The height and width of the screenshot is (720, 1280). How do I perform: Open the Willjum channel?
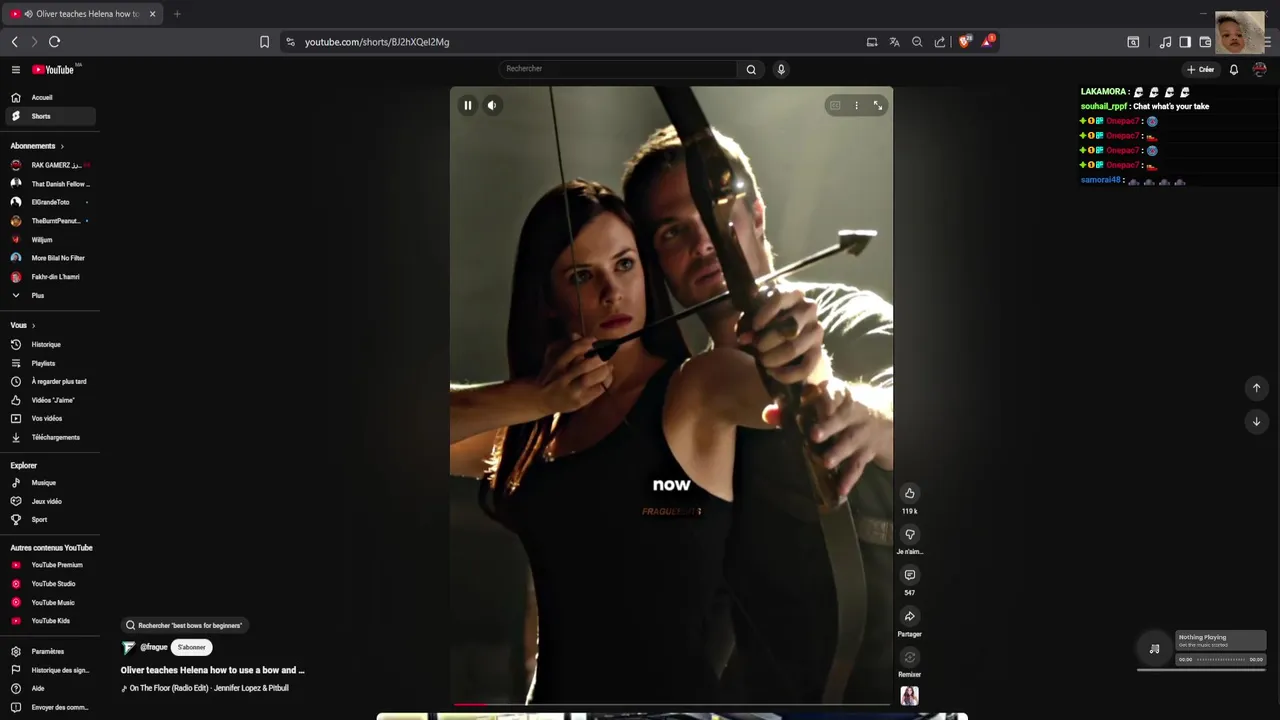[x=50, y=240]
